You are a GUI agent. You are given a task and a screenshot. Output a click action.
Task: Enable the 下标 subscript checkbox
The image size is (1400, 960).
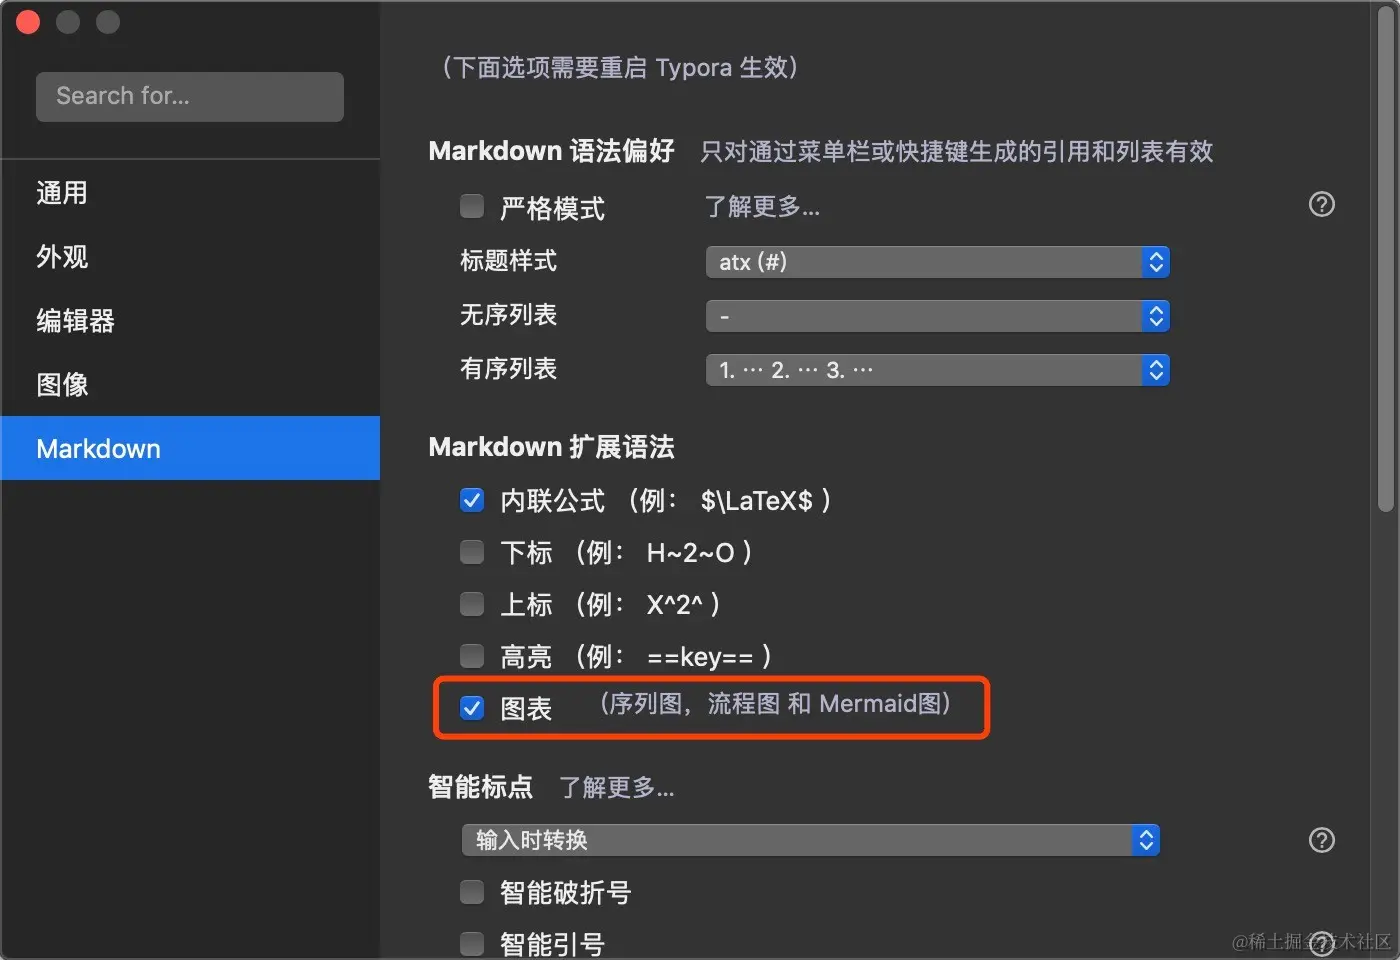pyautogui.click(x=471, y=551)
